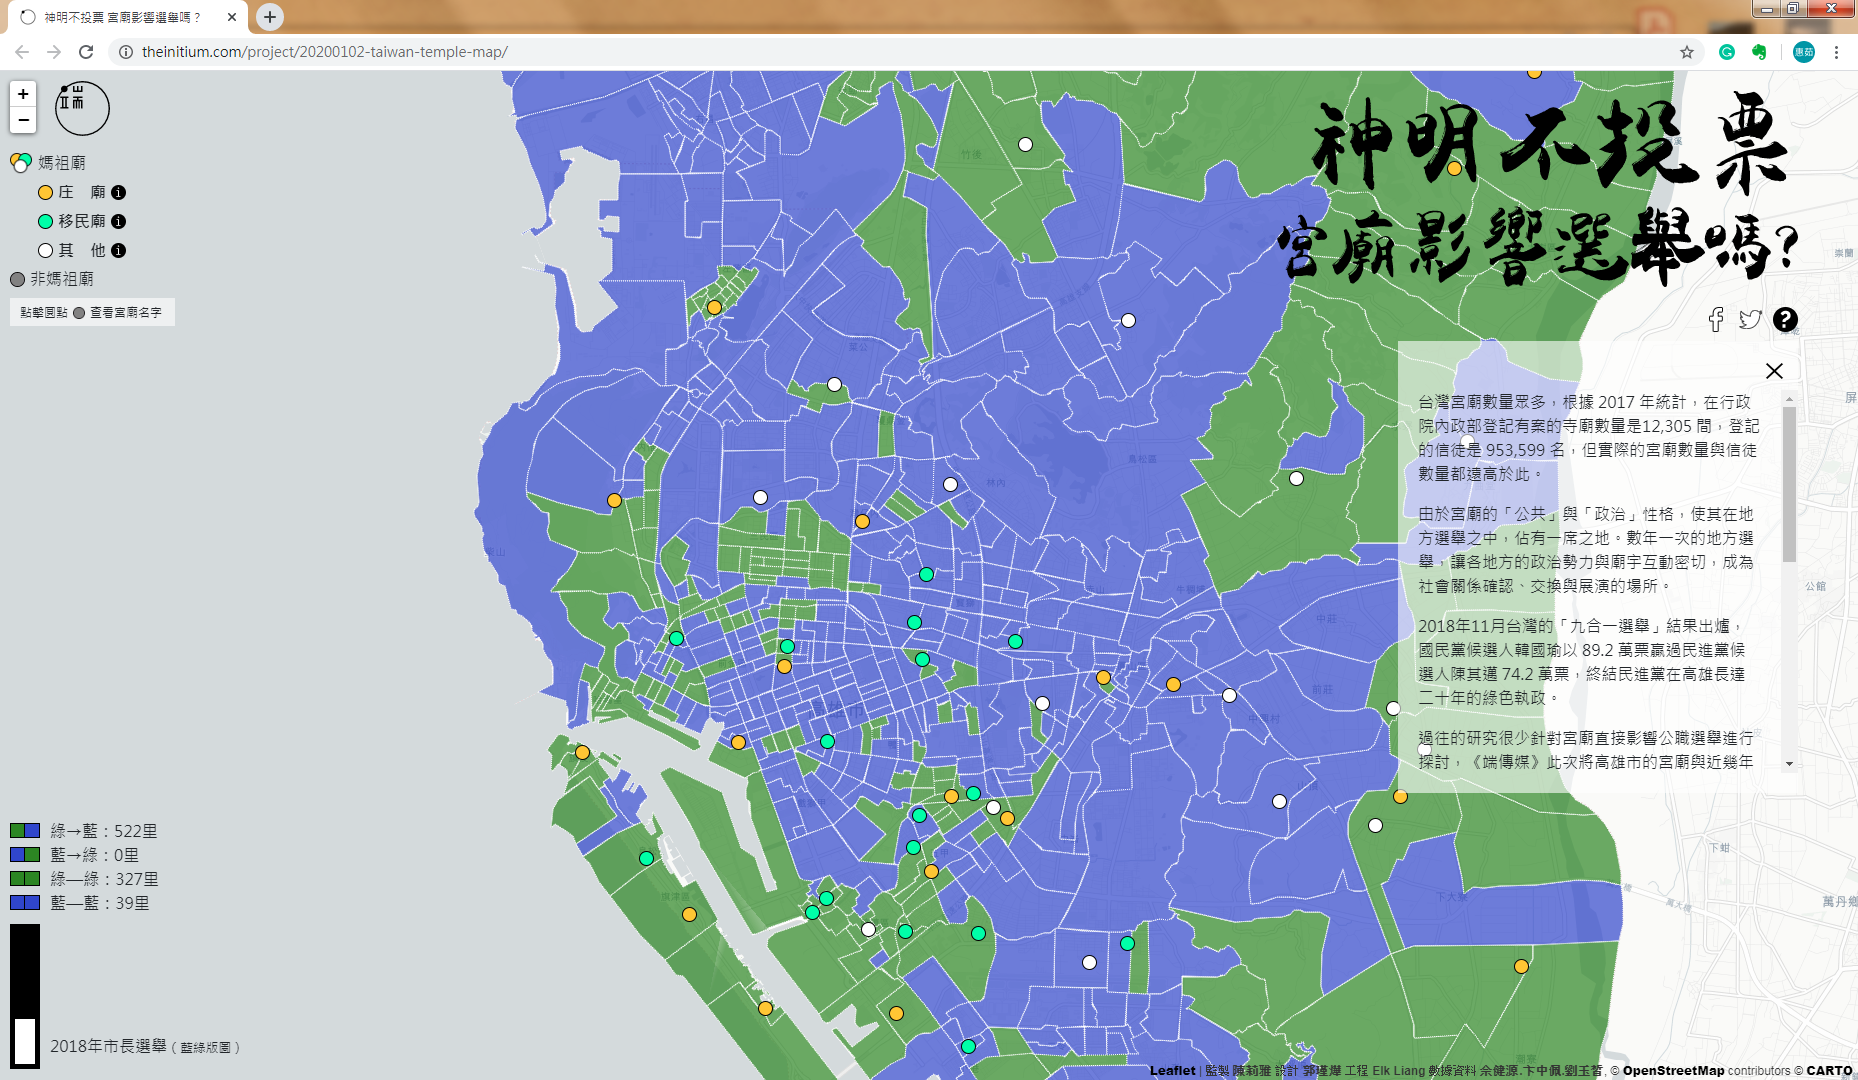Click the 藍—藍：39里 legend text
The height and width of the screenshot is (1080, 1858).
pos(100,903)
